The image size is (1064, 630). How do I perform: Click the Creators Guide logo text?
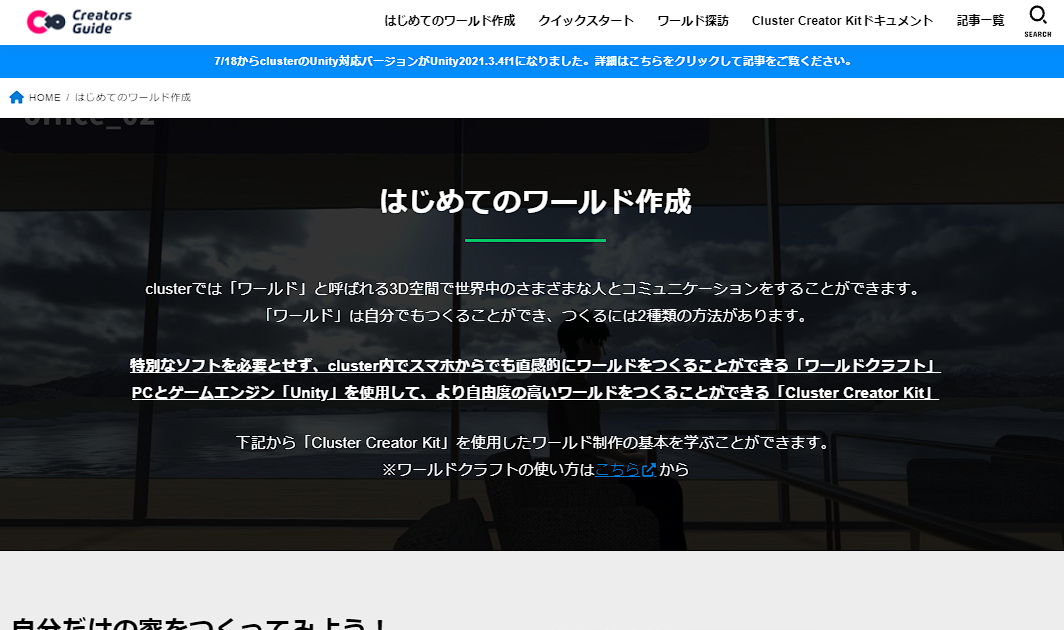(101, 22)
